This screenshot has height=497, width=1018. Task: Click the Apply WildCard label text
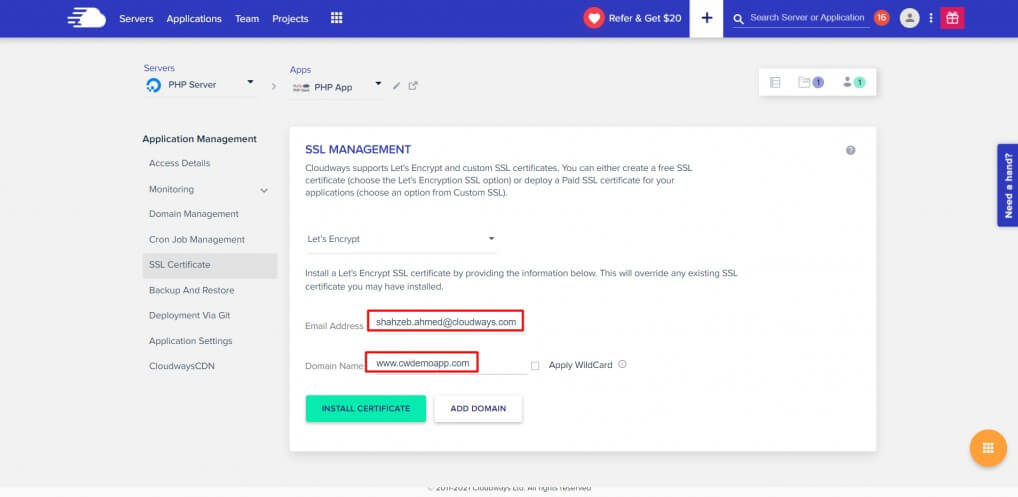coord(580,365)
